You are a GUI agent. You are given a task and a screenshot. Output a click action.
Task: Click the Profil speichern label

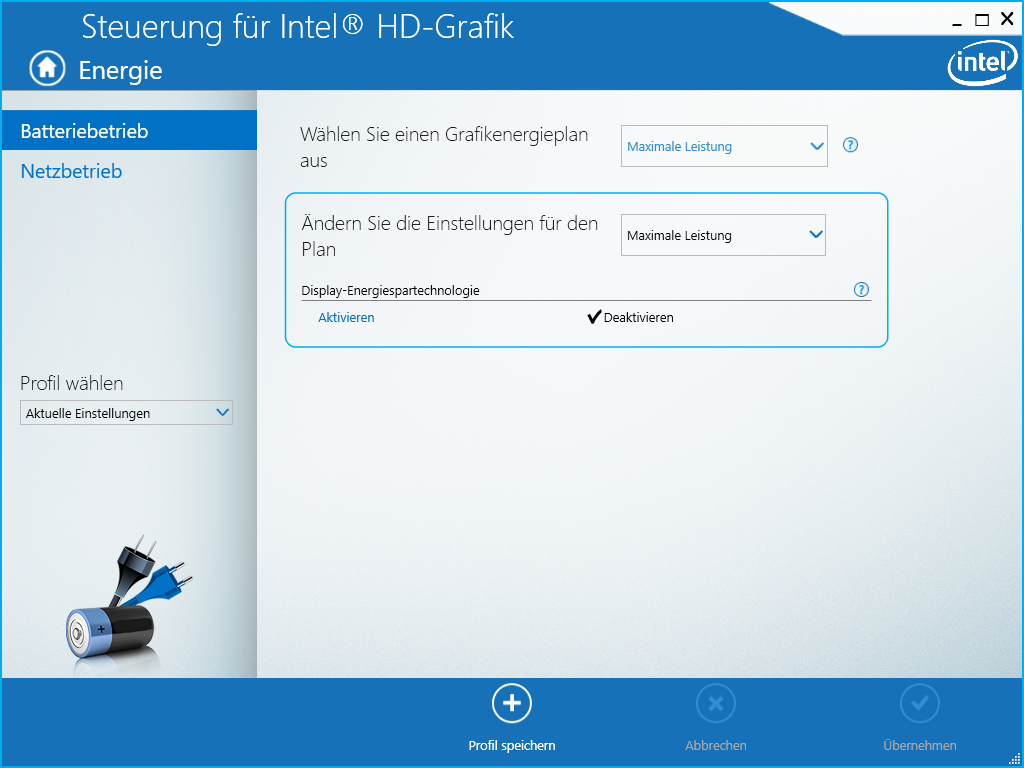[x=511, y=745]
